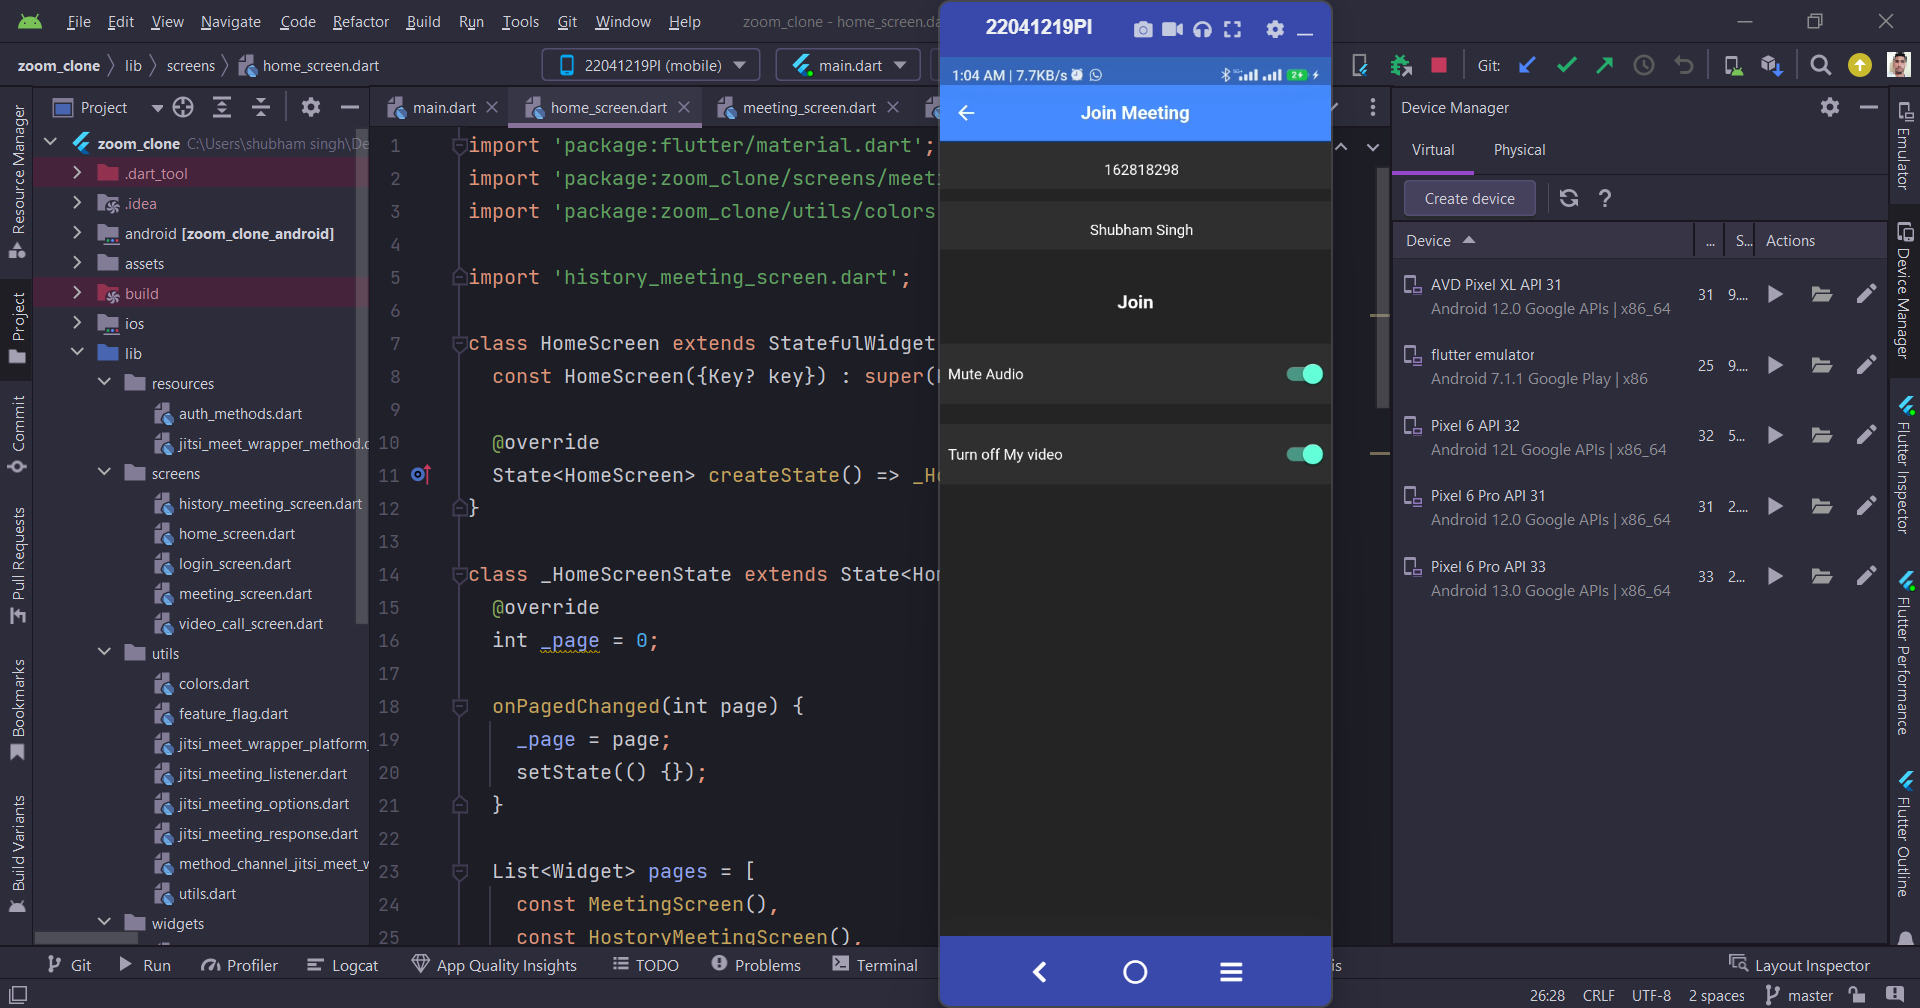Image resolution: width=1920 pixels, height=1008 pixels.
Task: Launch AVD Pixel XL API 31 emulator
Action: [1775, 294]
